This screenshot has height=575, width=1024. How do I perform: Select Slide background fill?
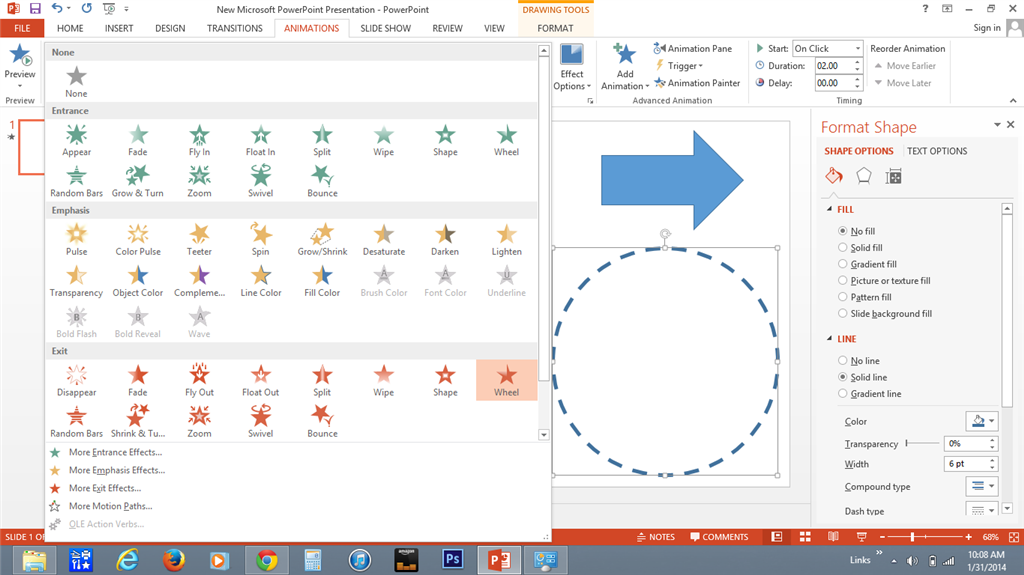[x=842, y=314]
